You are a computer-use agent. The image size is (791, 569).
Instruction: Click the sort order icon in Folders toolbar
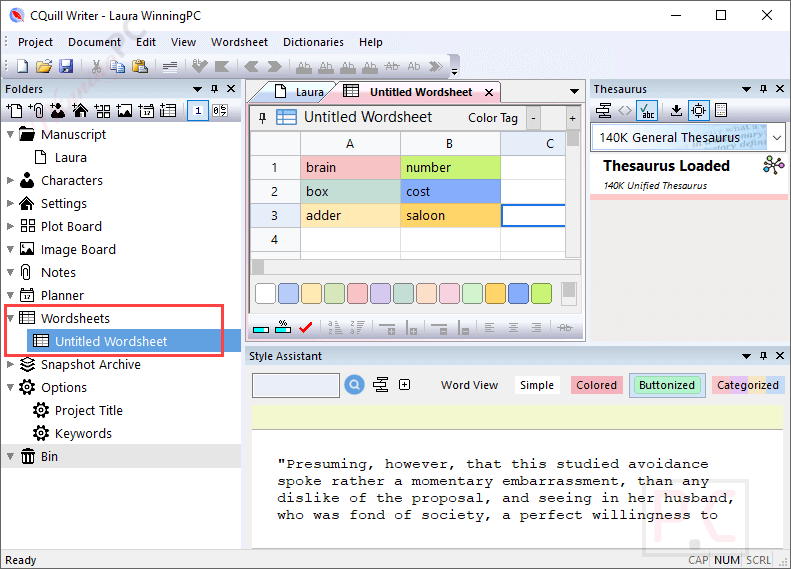click(220, 110)
